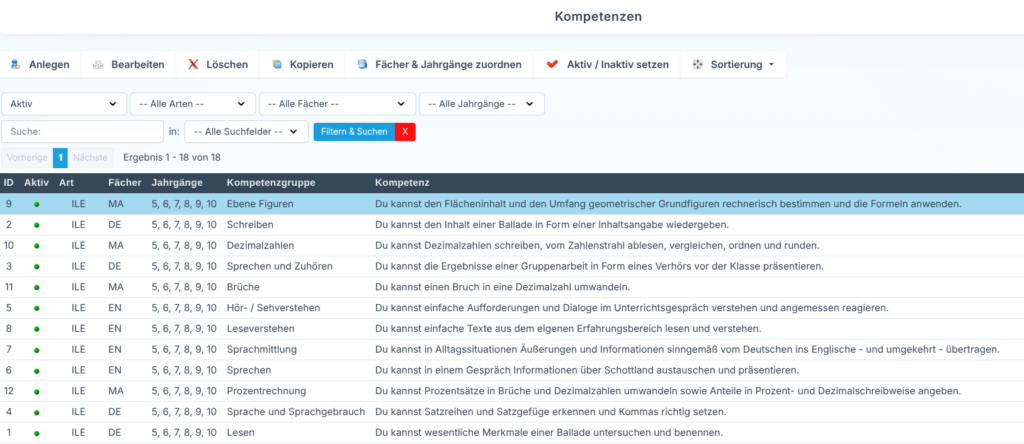Select the Brüche competency group cell
This screenshot has height=444, width=1024.
tap(243, 287)
